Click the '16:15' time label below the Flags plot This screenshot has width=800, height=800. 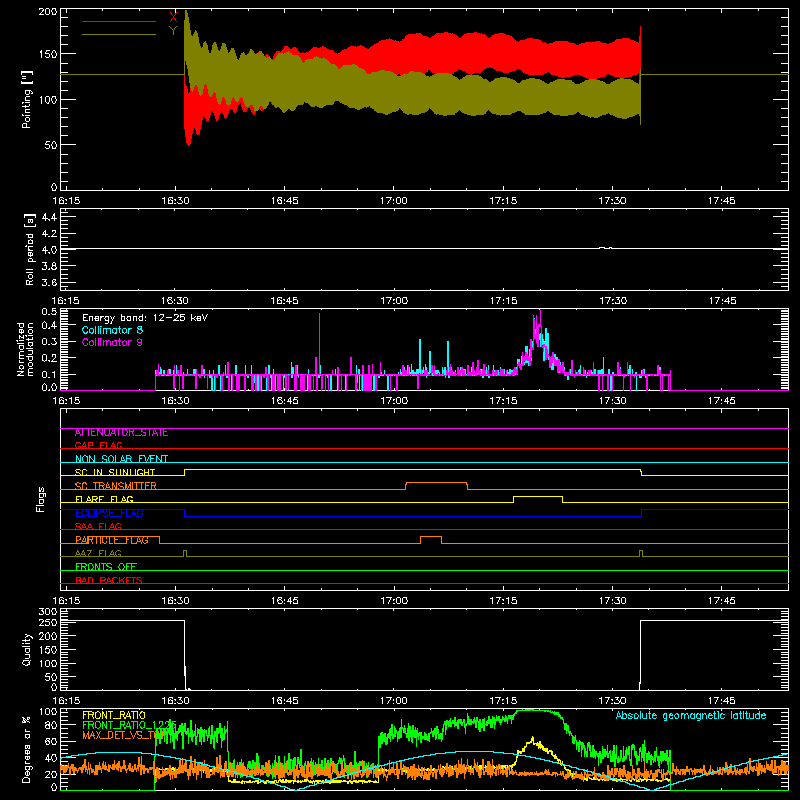point(66,601)
